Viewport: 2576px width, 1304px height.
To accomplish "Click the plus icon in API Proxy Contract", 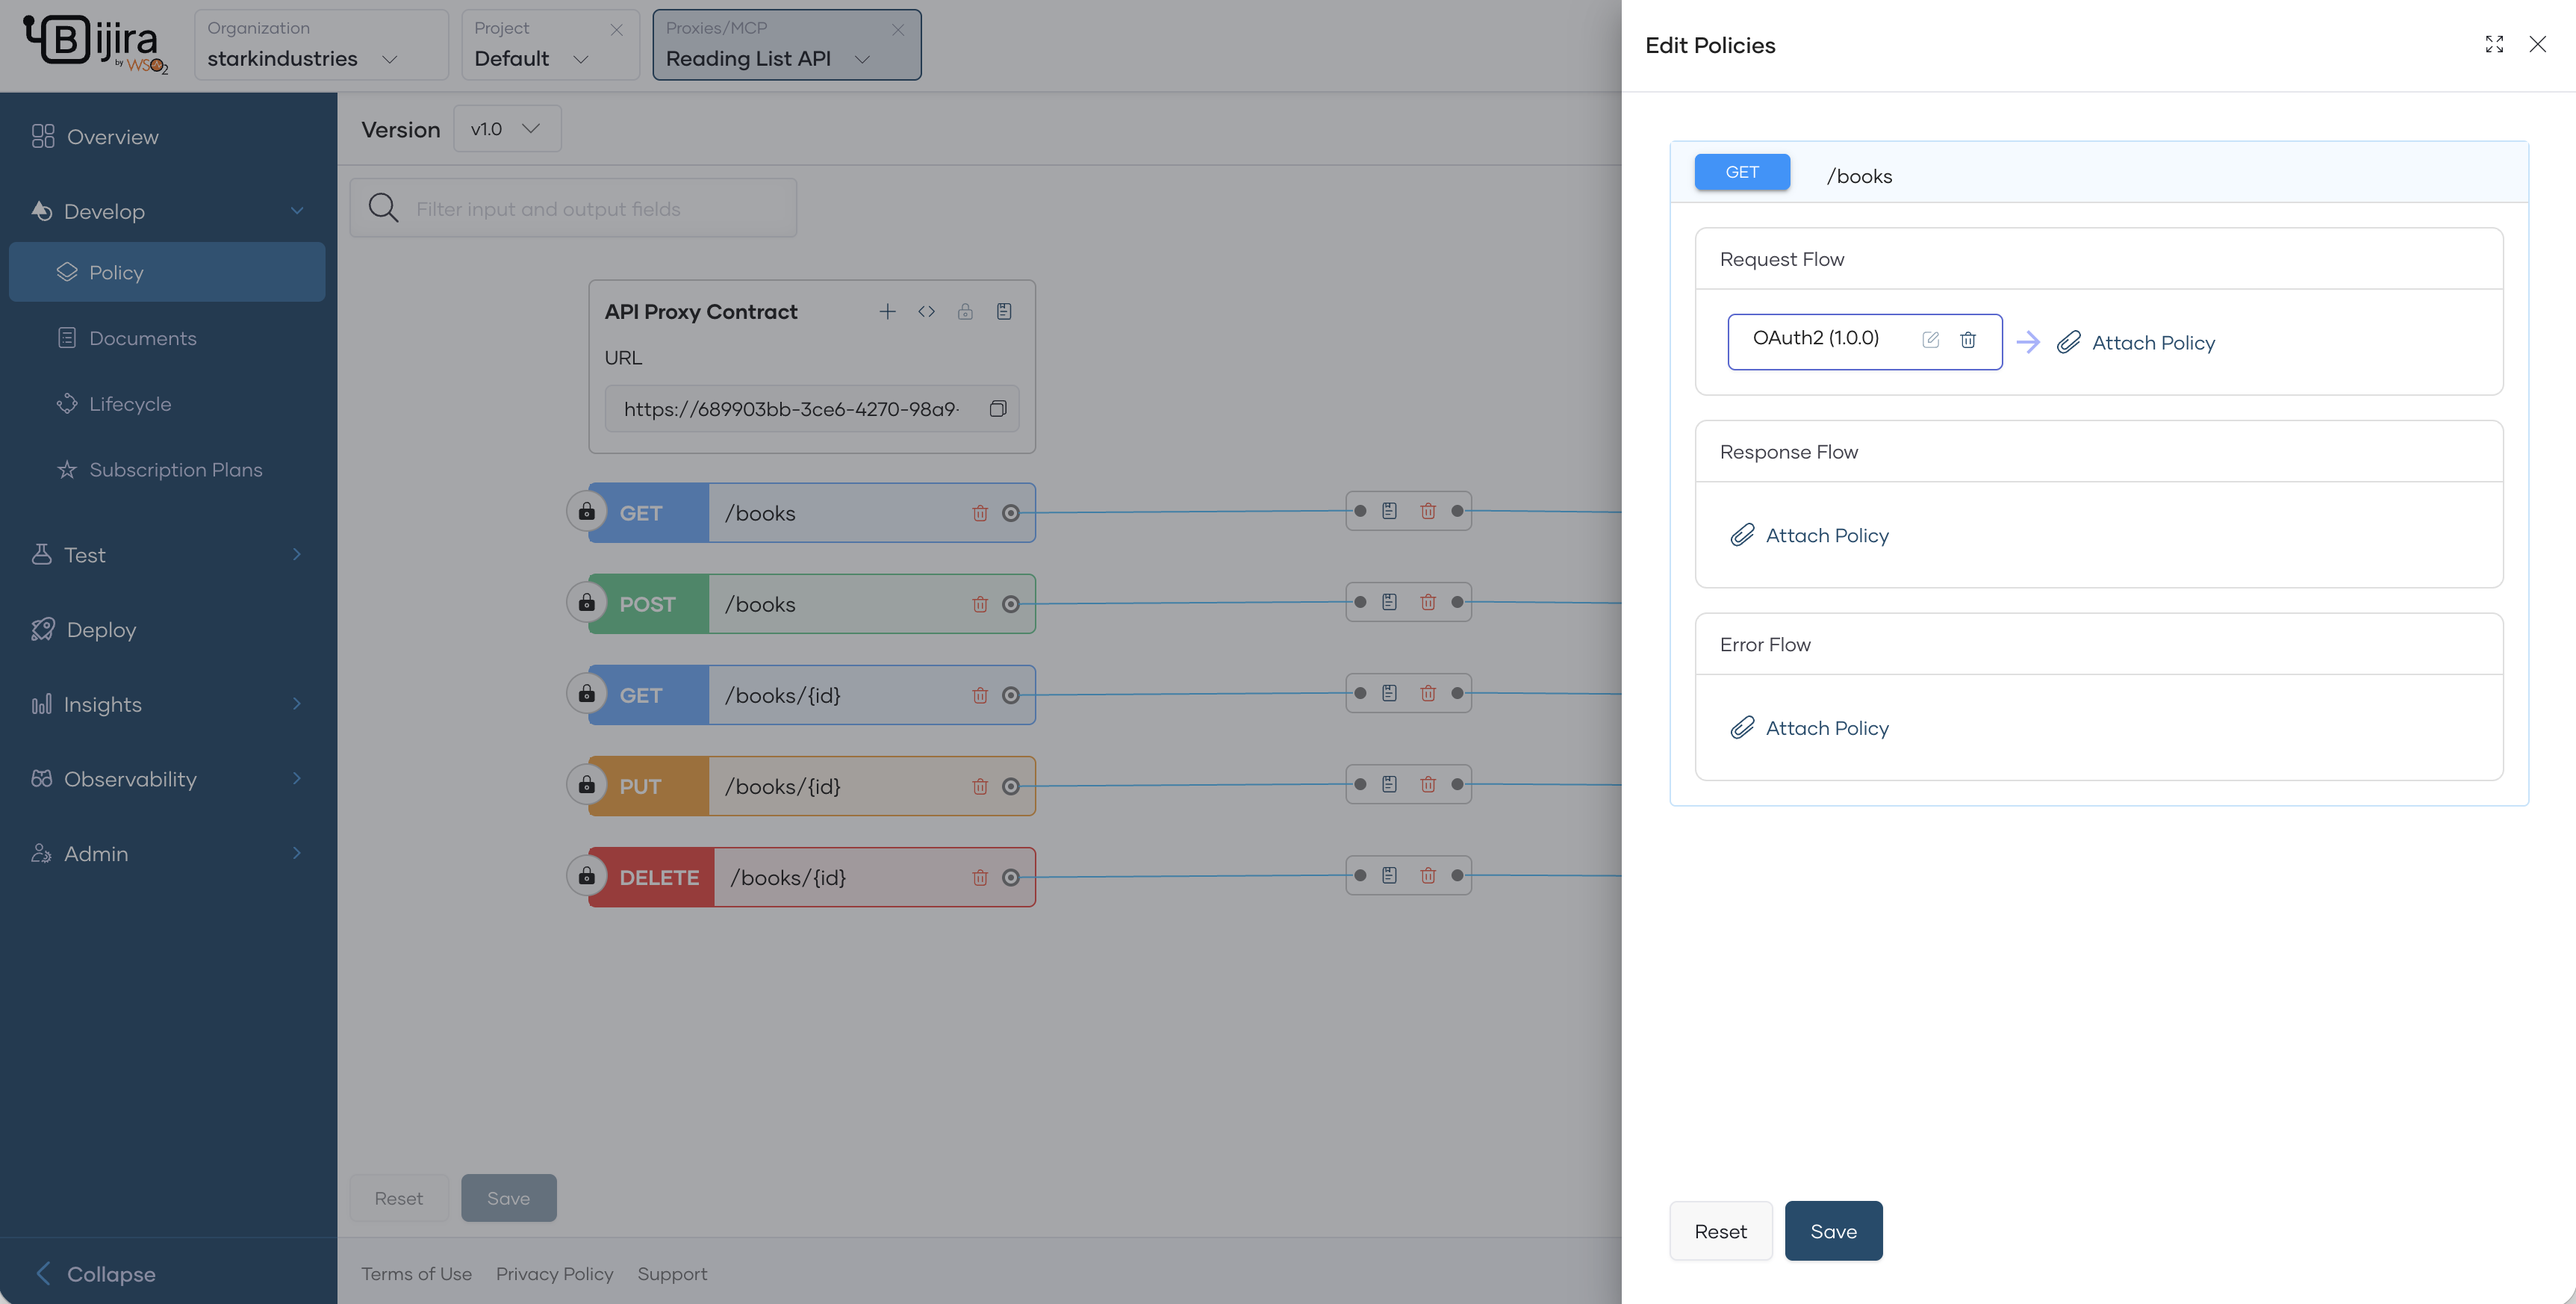I will pos(887,311).
